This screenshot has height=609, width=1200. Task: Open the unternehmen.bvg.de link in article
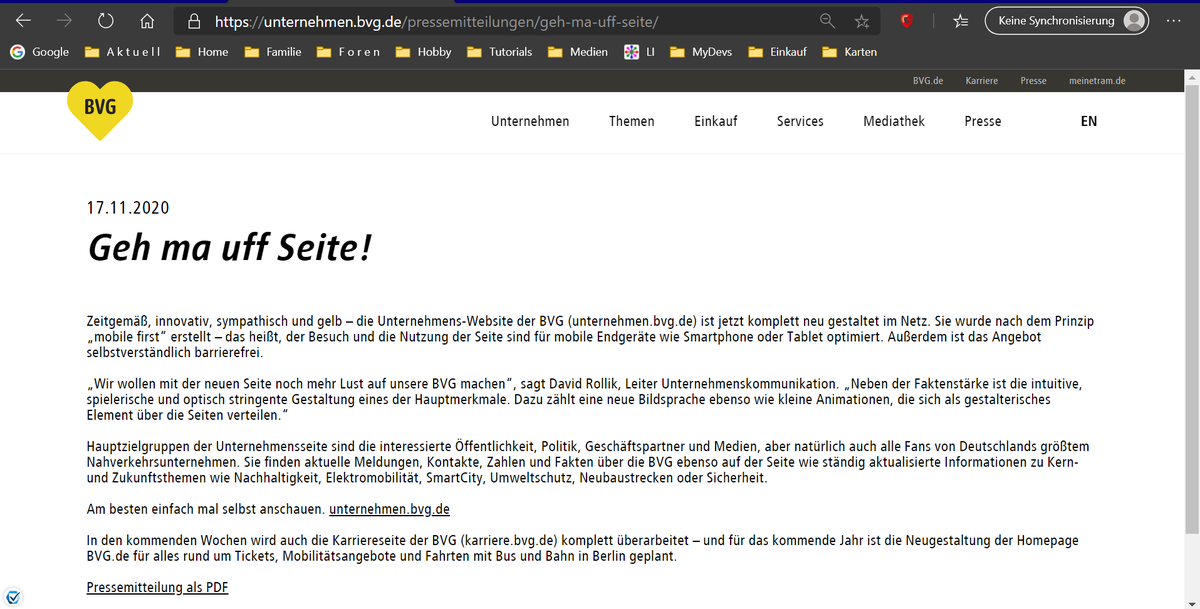[389, 509]
